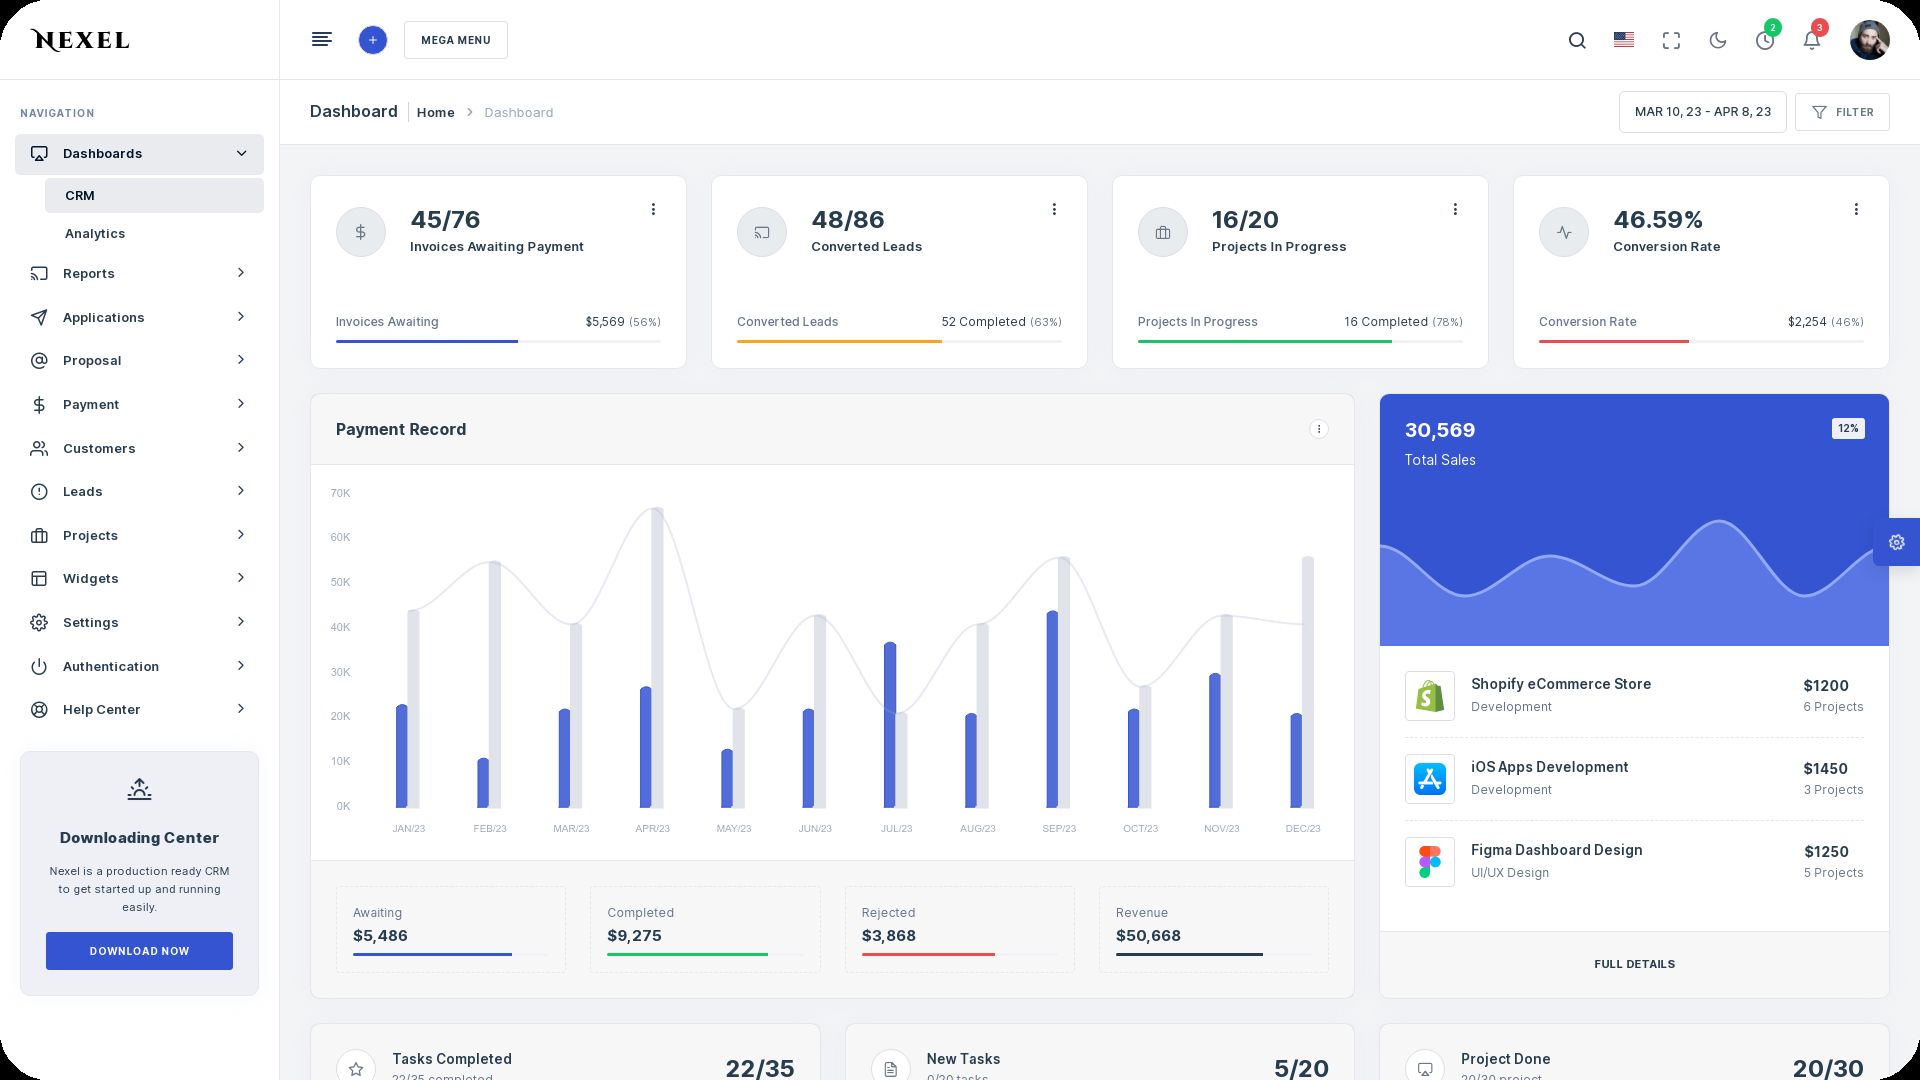Click the Full Details link
The image size is (1920, 1080).
[1634, 964]
